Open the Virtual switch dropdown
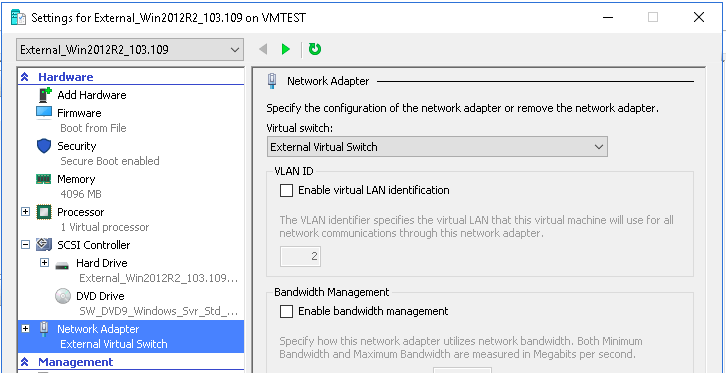726x373 pixels. 437,147
